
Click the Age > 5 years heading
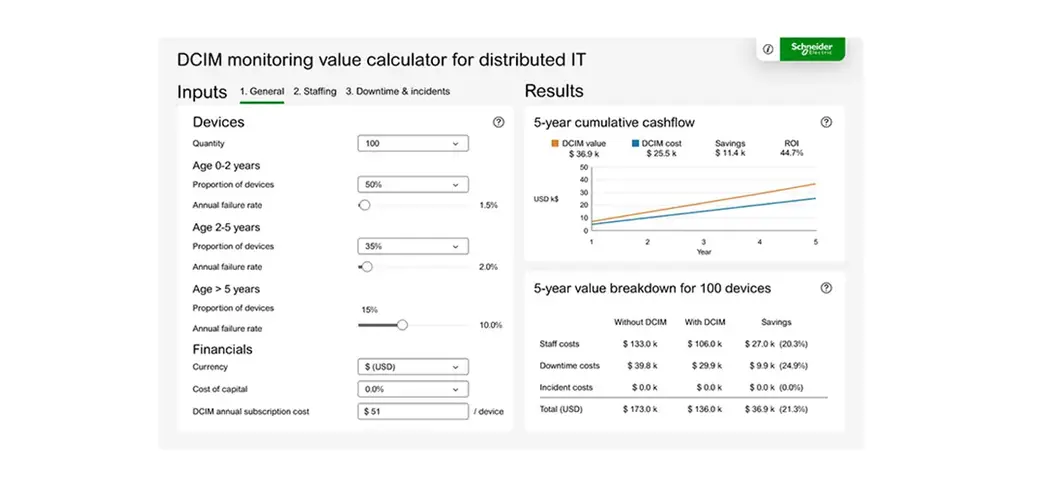tap(226, 289)
